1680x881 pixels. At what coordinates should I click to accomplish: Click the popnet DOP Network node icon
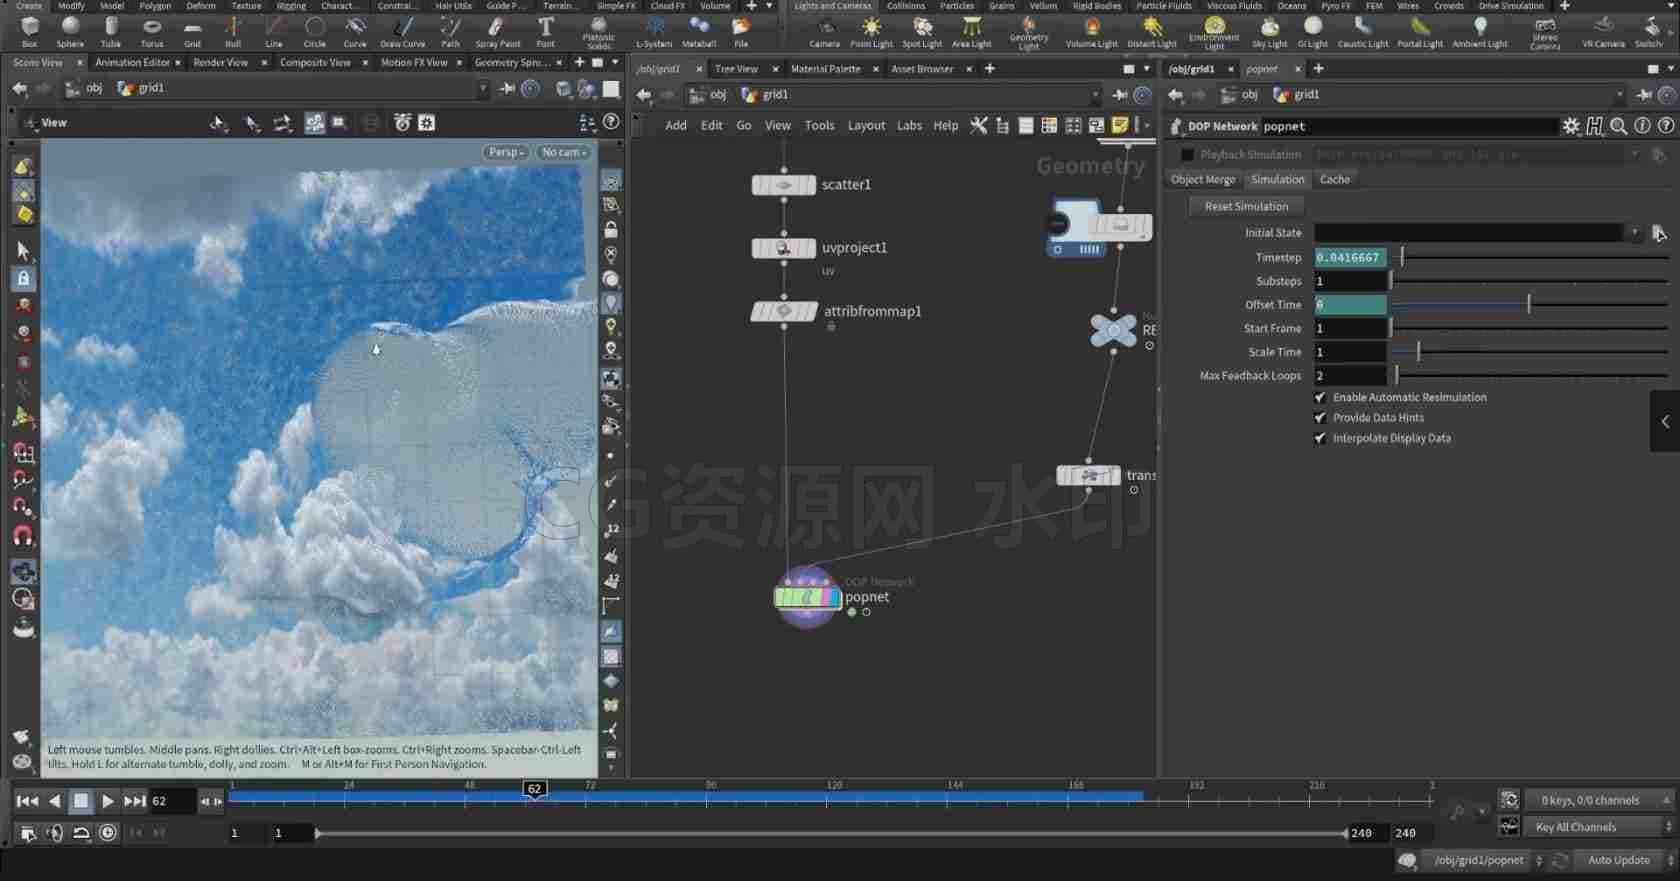[x=808, y=597]
